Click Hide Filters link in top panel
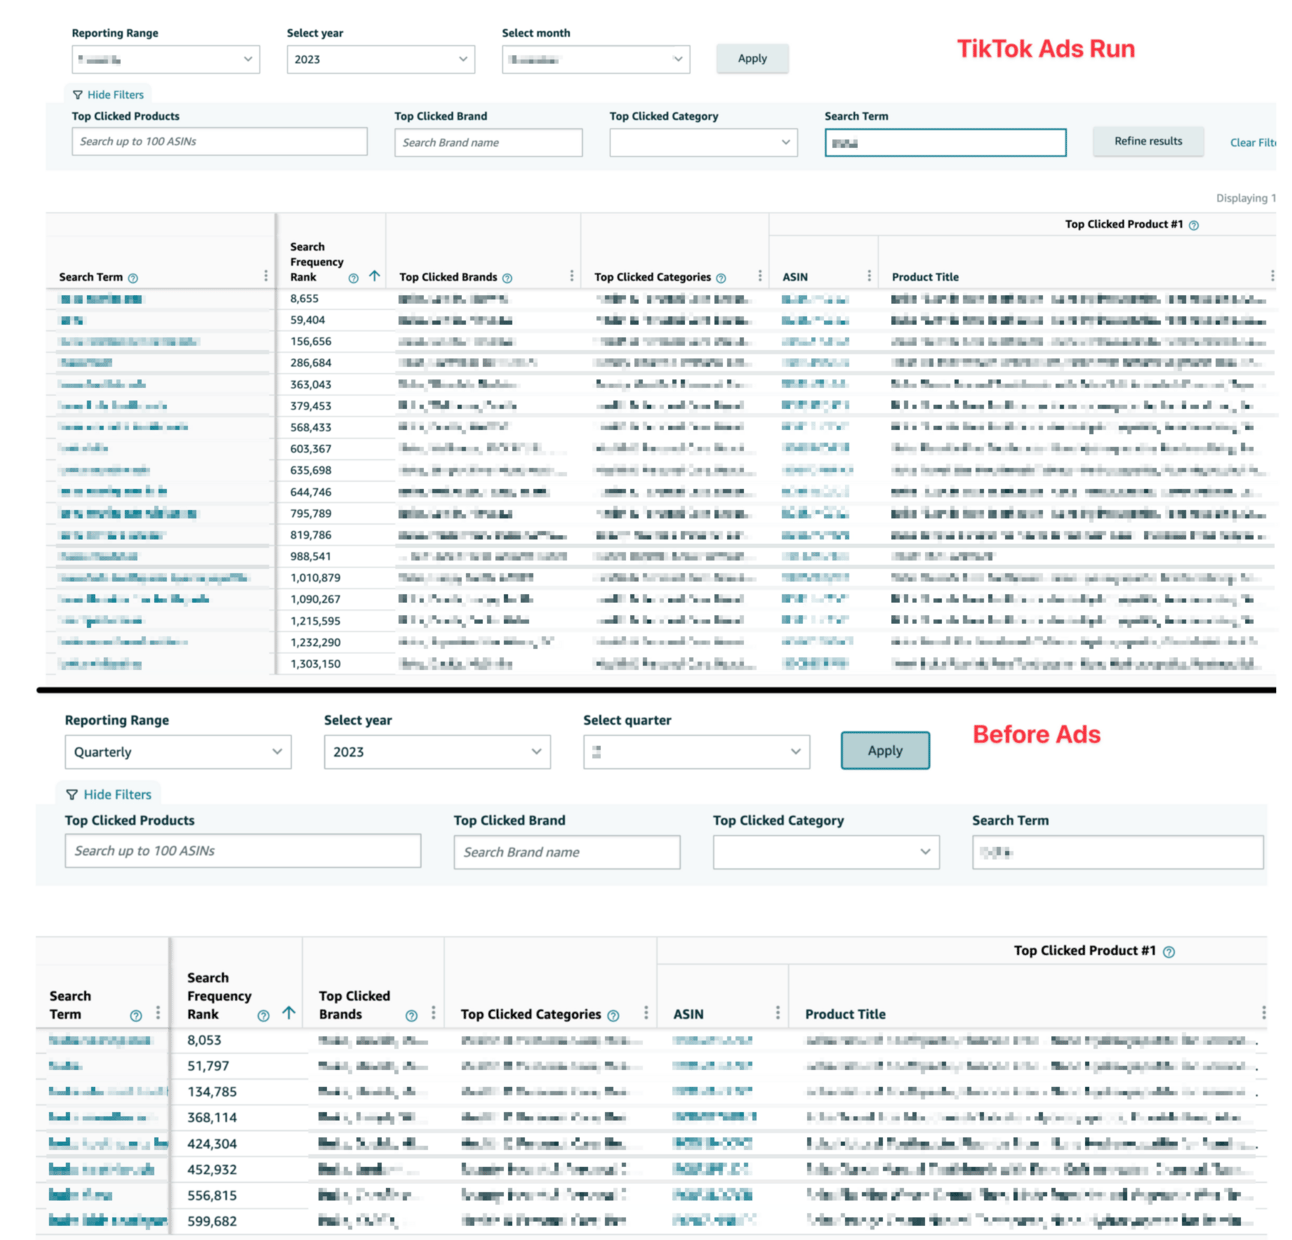This screenshot has width=1292, height=1240. click(115, 95)
